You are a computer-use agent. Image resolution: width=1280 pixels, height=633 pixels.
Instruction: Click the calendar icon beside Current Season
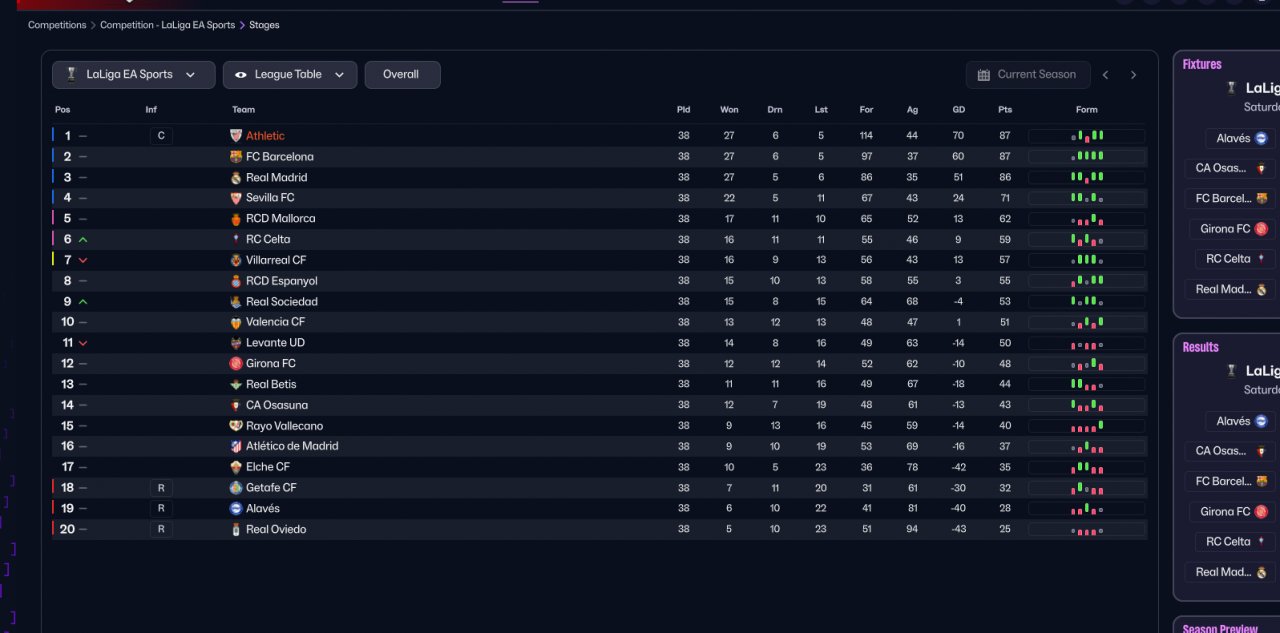(984, 75)
